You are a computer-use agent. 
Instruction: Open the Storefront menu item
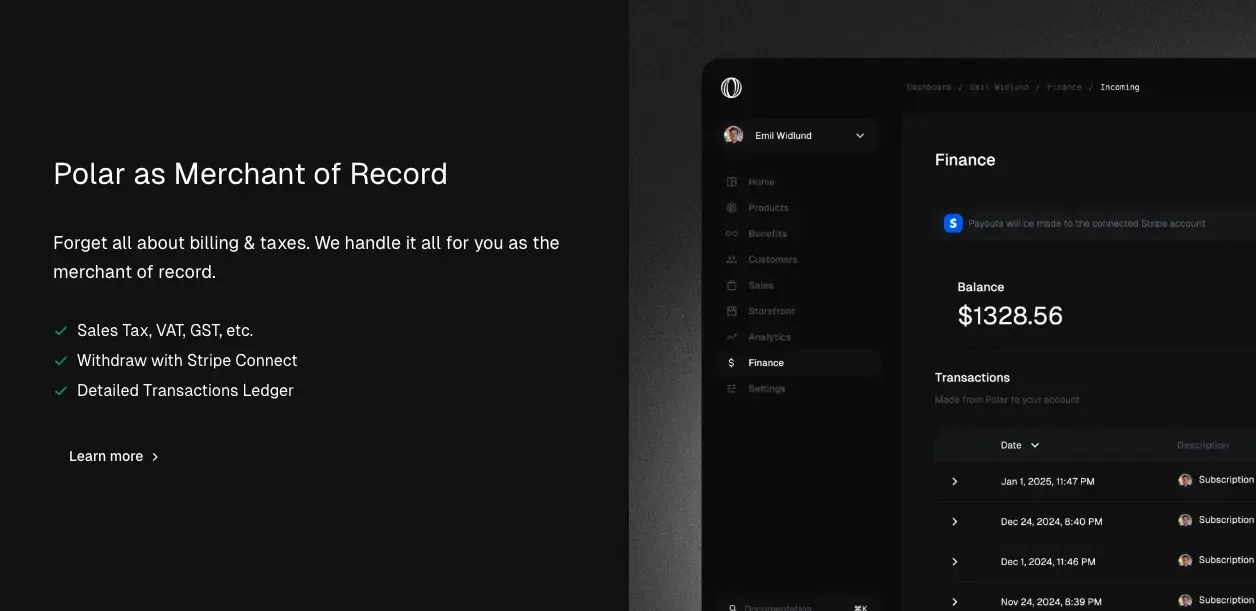pyautogui.click(x=771, y=311)
